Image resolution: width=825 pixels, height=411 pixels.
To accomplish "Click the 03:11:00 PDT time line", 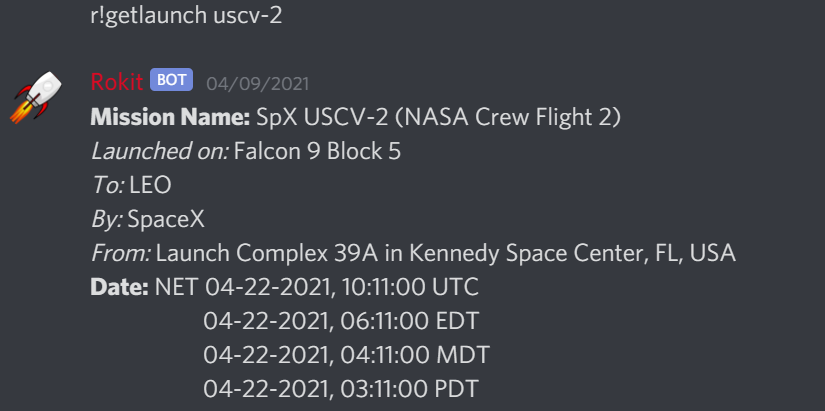I will 341,390.
